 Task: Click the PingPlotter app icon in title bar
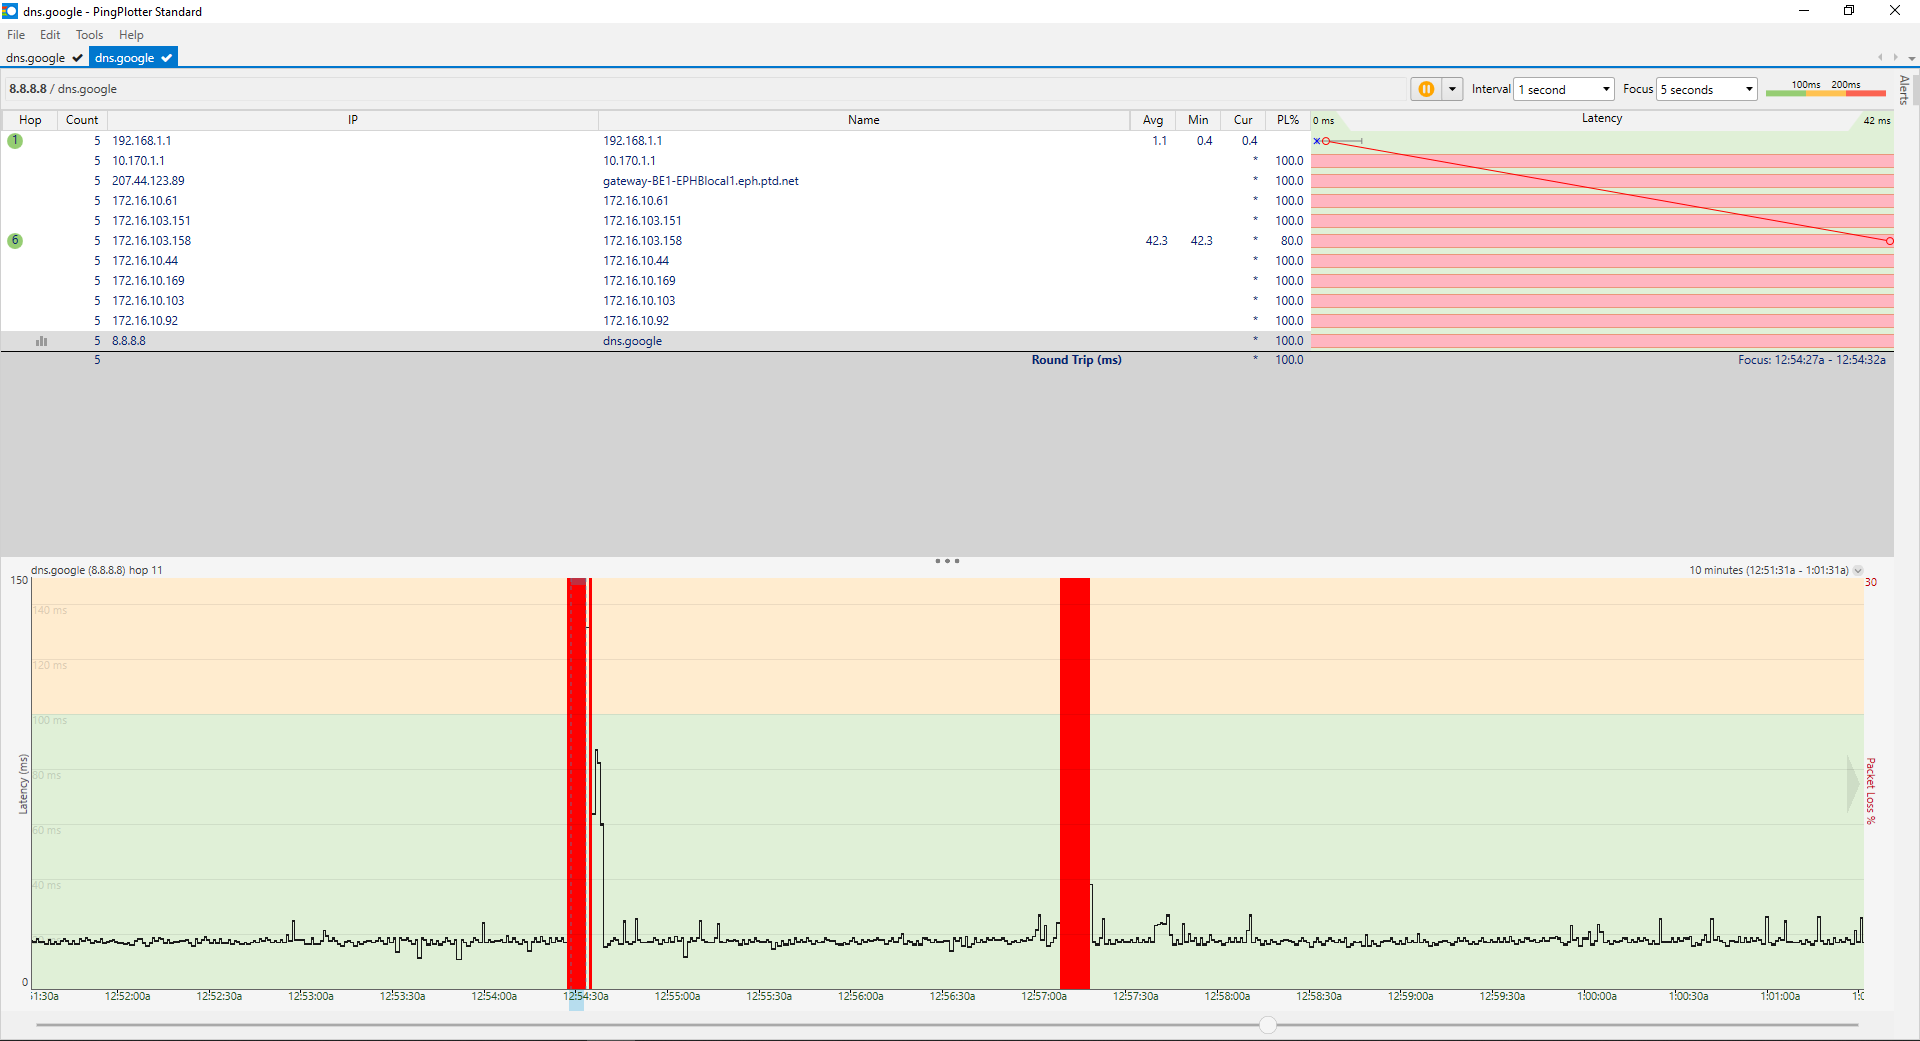click(10, 11)
